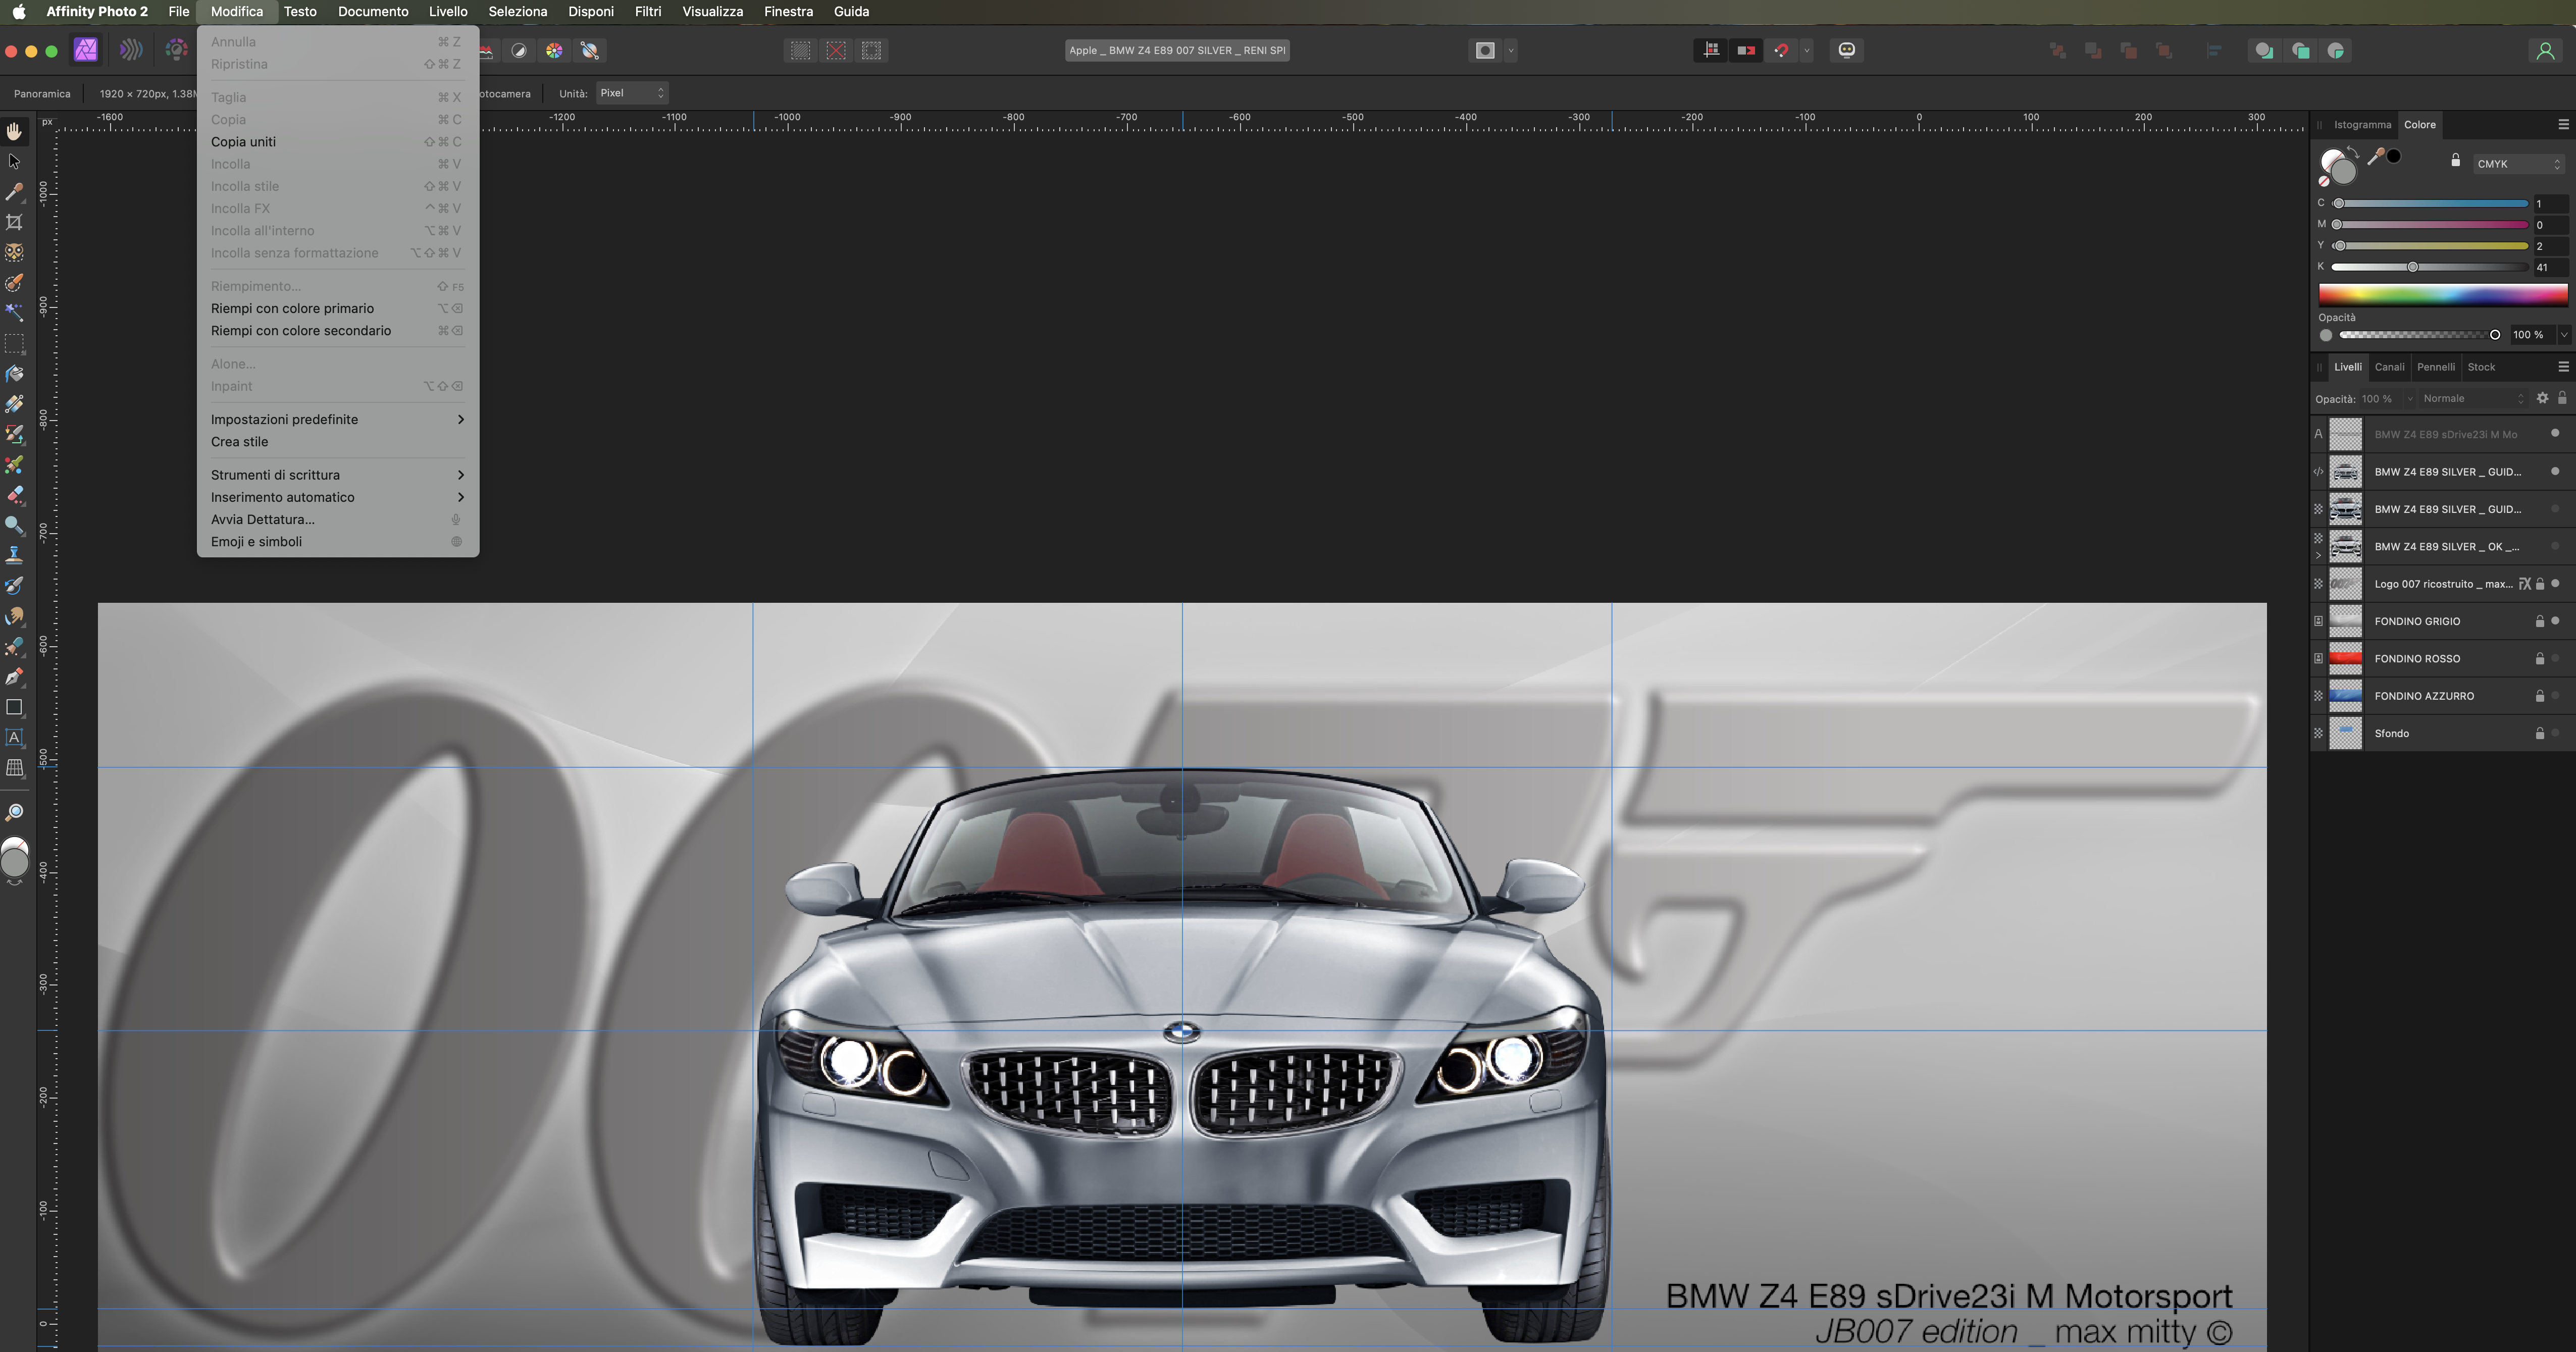Select the Erase Brush tool
Viewport: 2576px width, 1352px height.
[x=14, y=495]
